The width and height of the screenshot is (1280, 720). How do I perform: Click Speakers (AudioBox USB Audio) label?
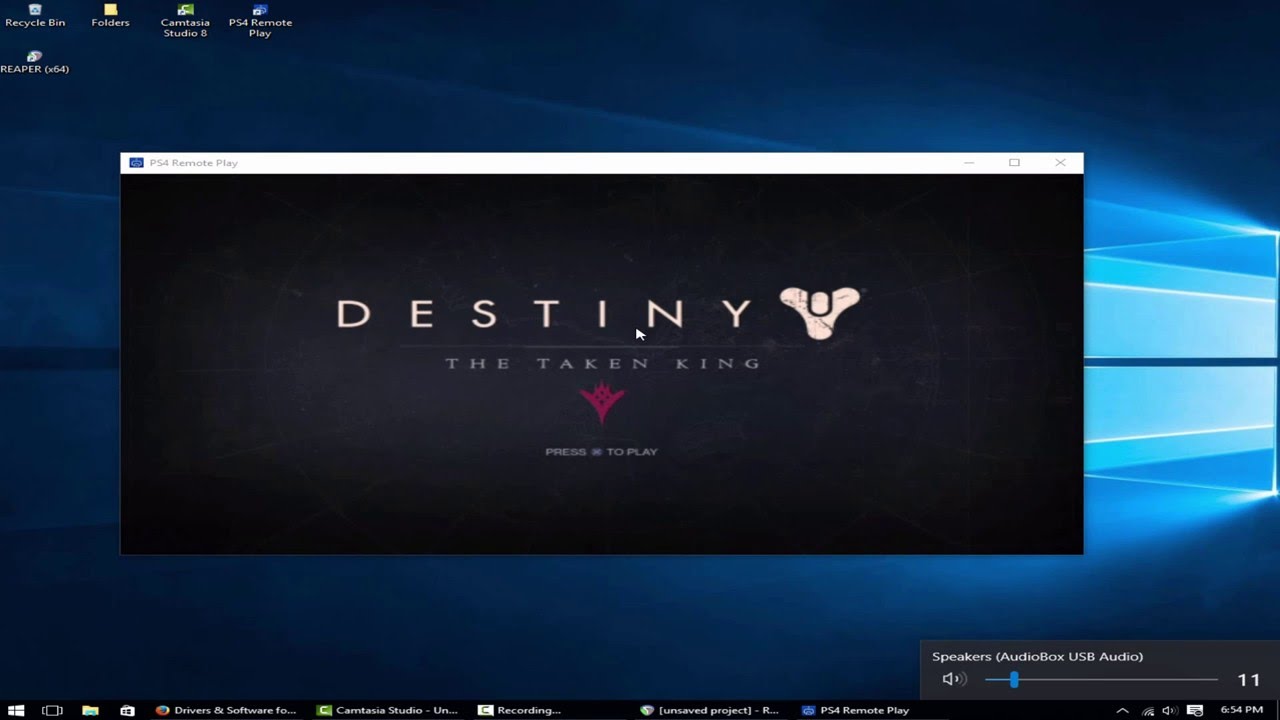click(x=1037, y=656)
